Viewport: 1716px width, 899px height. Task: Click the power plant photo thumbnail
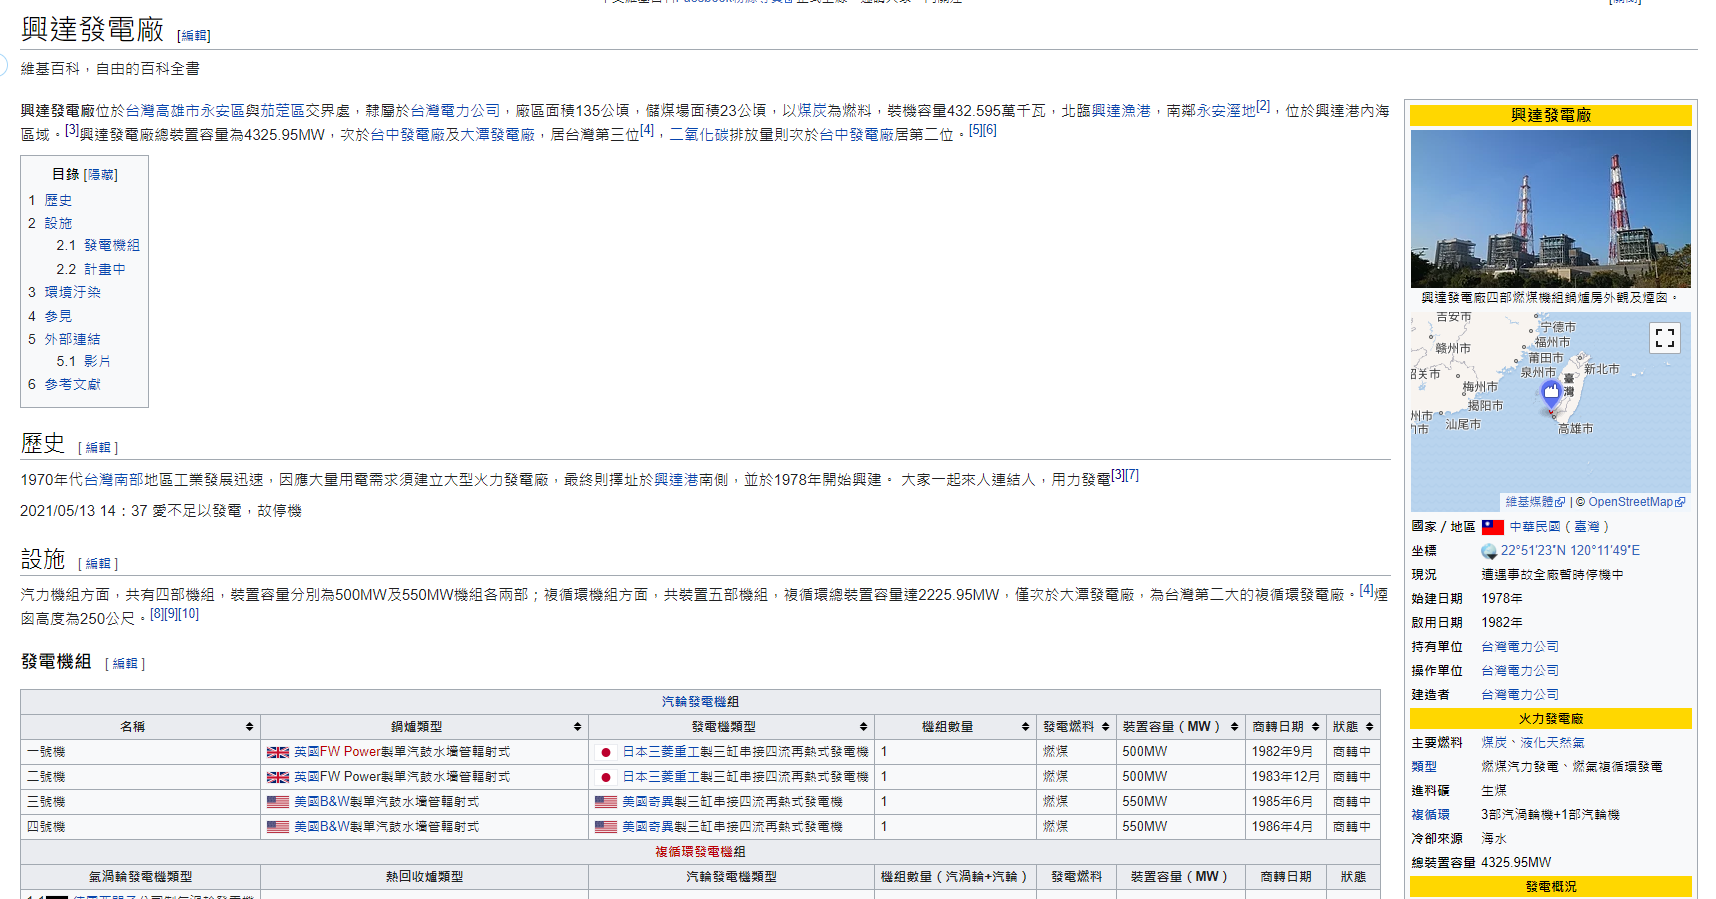tap(1550, 209)
